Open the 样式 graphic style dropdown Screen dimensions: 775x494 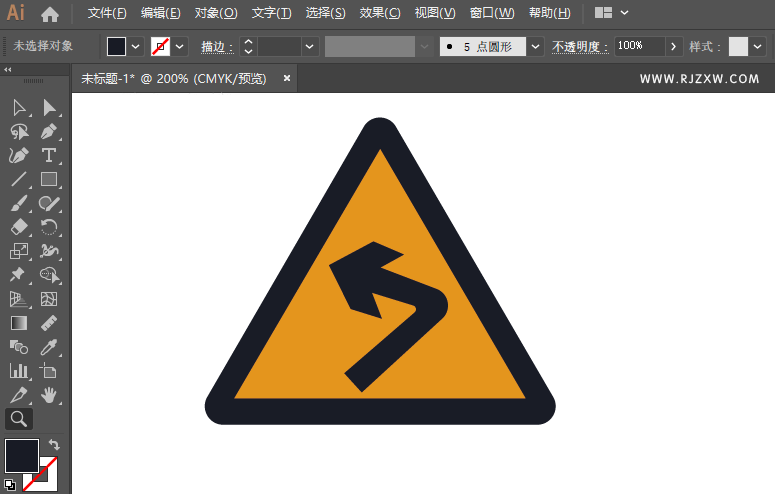(757, 47)
